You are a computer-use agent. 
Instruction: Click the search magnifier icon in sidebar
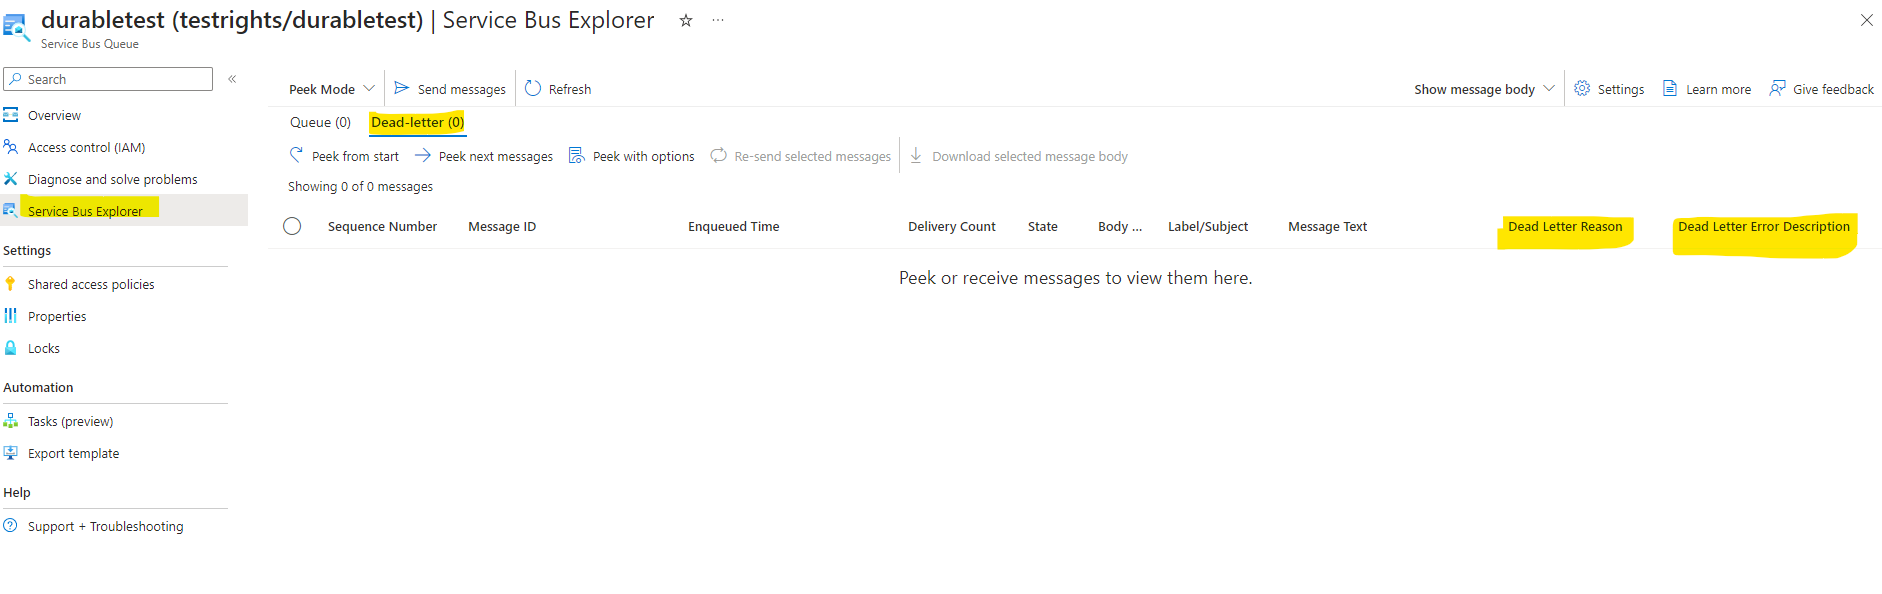15,79
